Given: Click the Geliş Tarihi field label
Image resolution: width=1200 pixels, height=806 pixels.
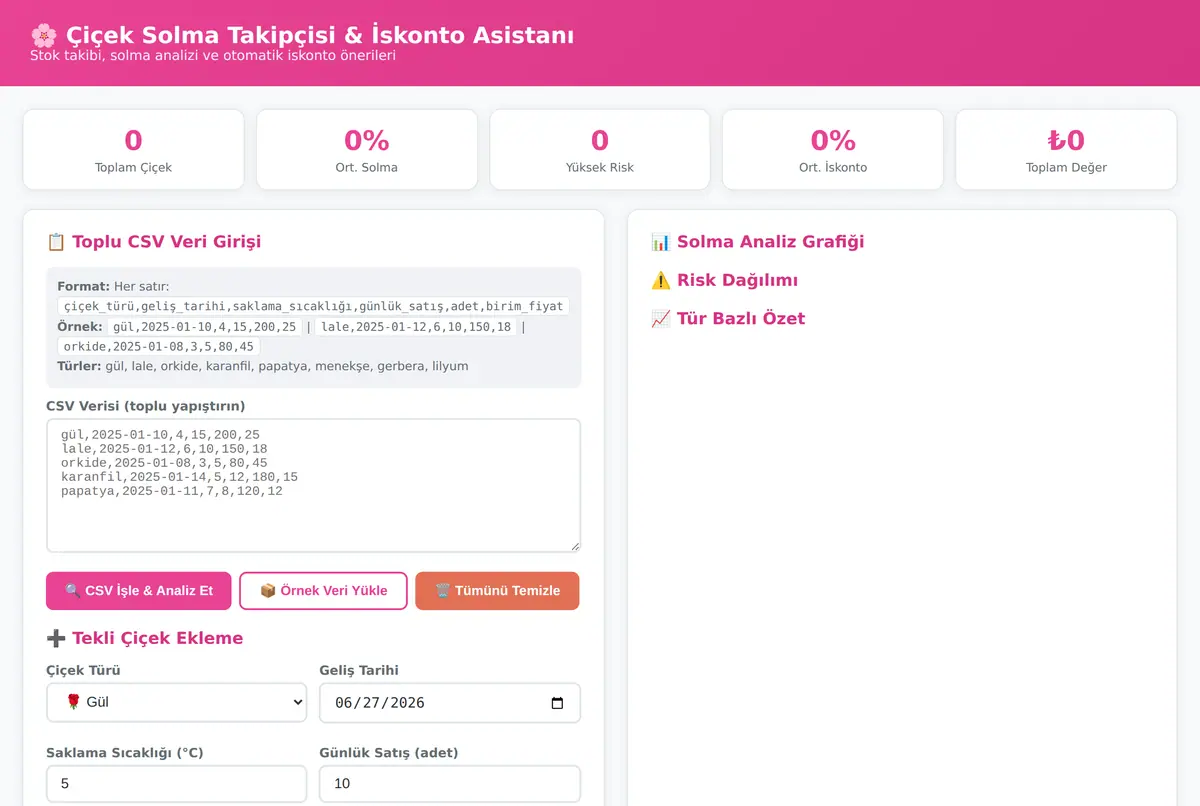Looking at the screenshot, I should [x=359, y=670].
